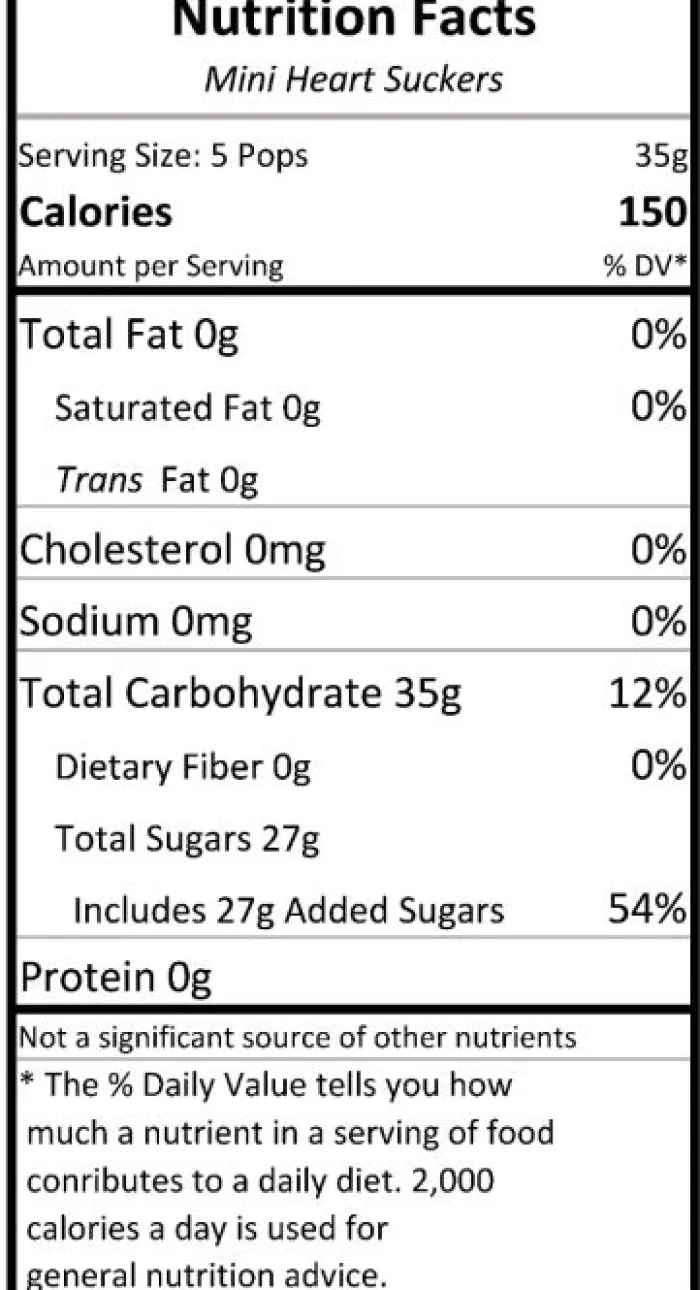Click the % DV* column header
Screen dimensions: 700x1290
647,267
